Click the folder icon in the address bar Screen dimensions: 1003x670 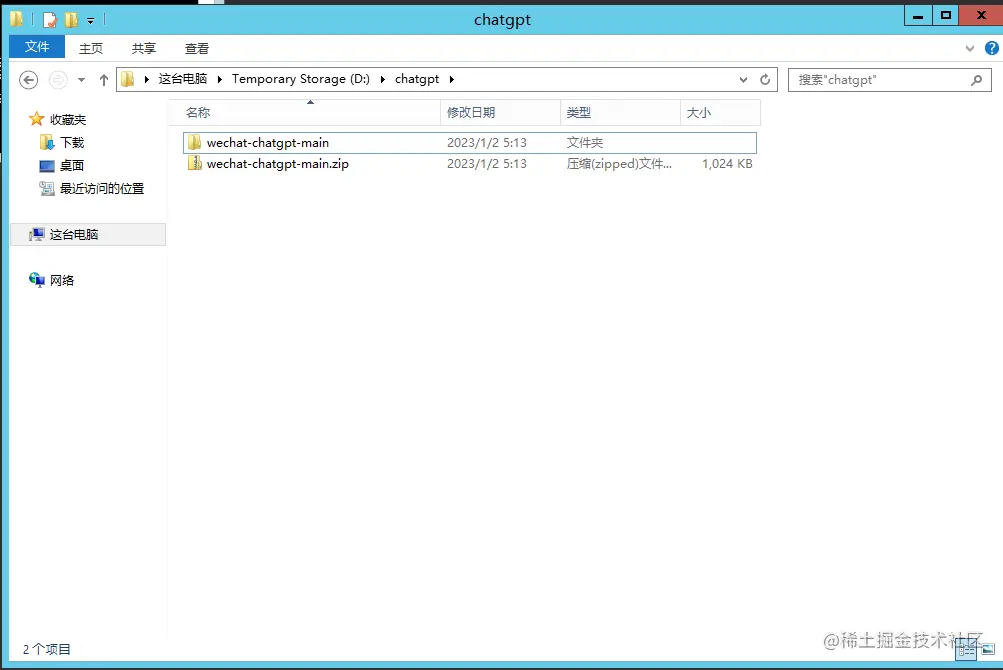[x=128, y=79]
